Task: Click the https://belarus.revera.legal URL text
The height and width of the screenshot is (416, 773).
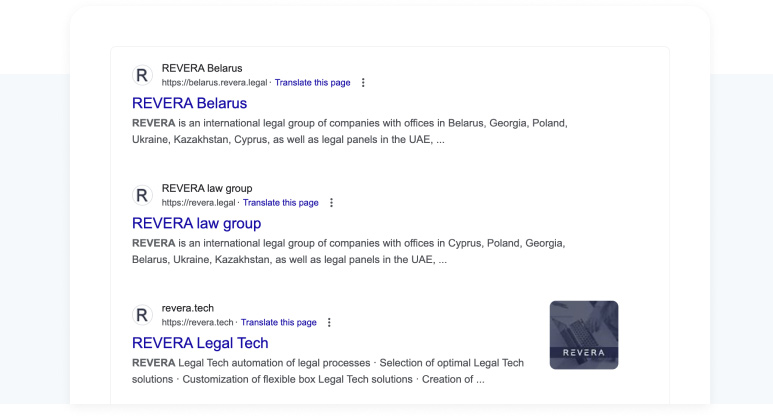Action: click(214, 83)
